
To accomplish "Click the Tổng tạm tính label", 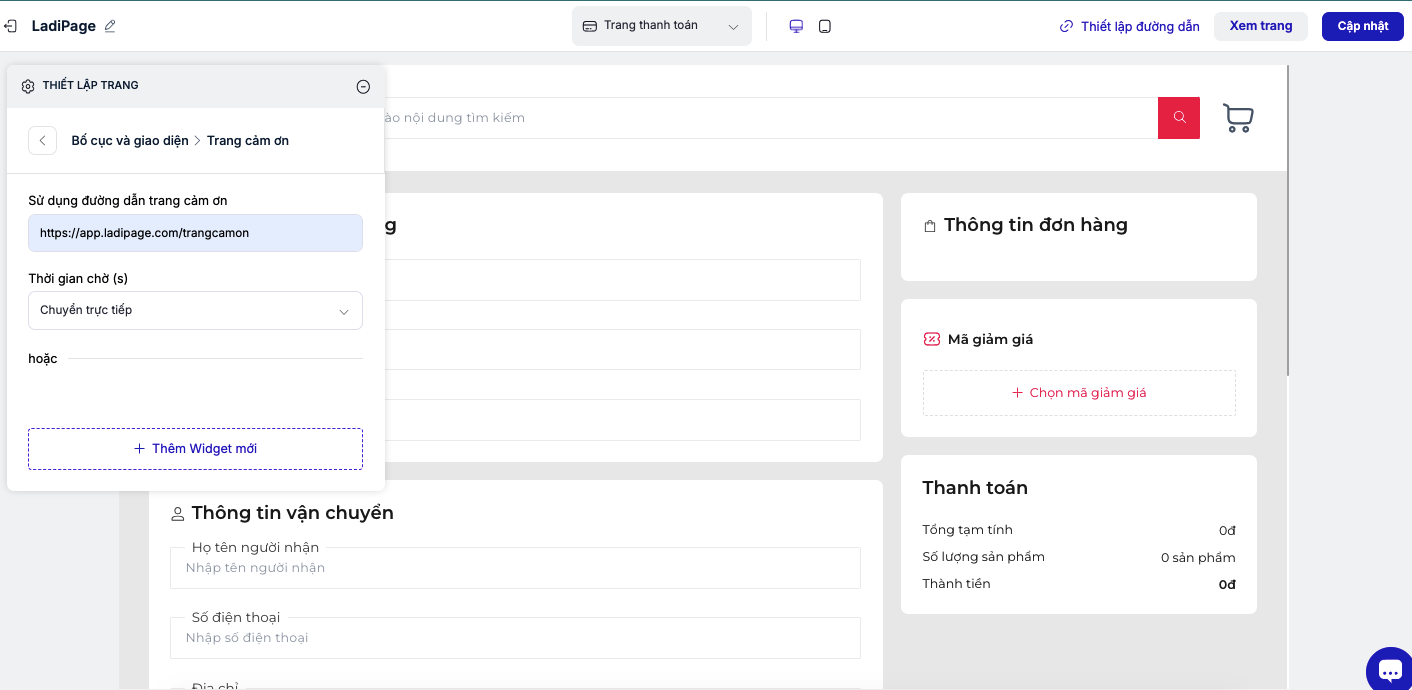I will (967, 530).
